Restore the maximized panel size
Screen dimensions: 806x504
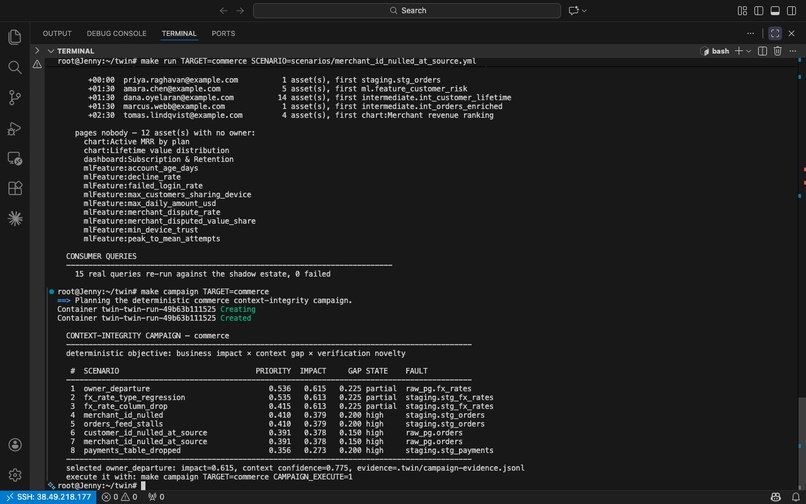tap(775, 33)
